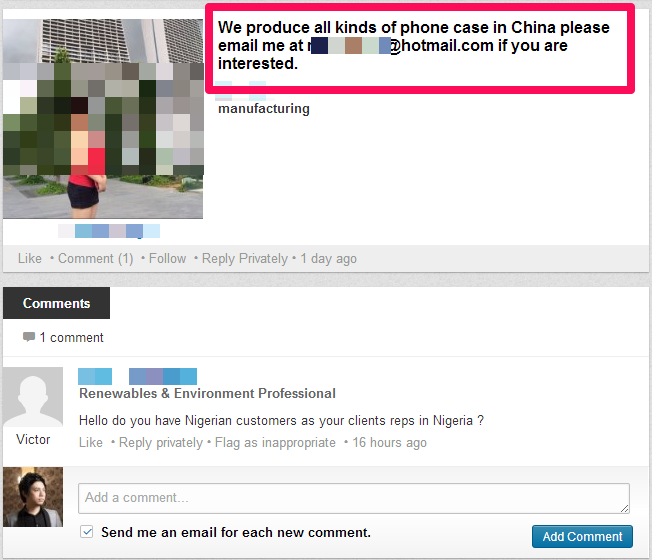Open the phone case post title
The image size is (652, 560).
[x=413, y=45]
